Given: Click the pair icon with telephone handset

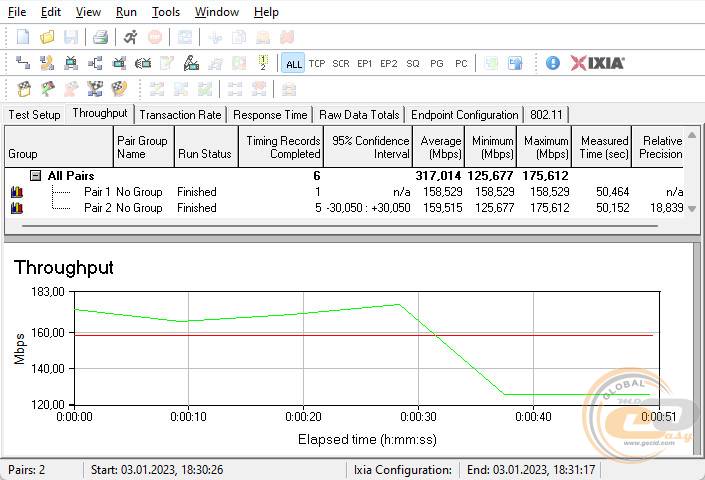Looking at the screenshot, I should (x=47, y=63).
